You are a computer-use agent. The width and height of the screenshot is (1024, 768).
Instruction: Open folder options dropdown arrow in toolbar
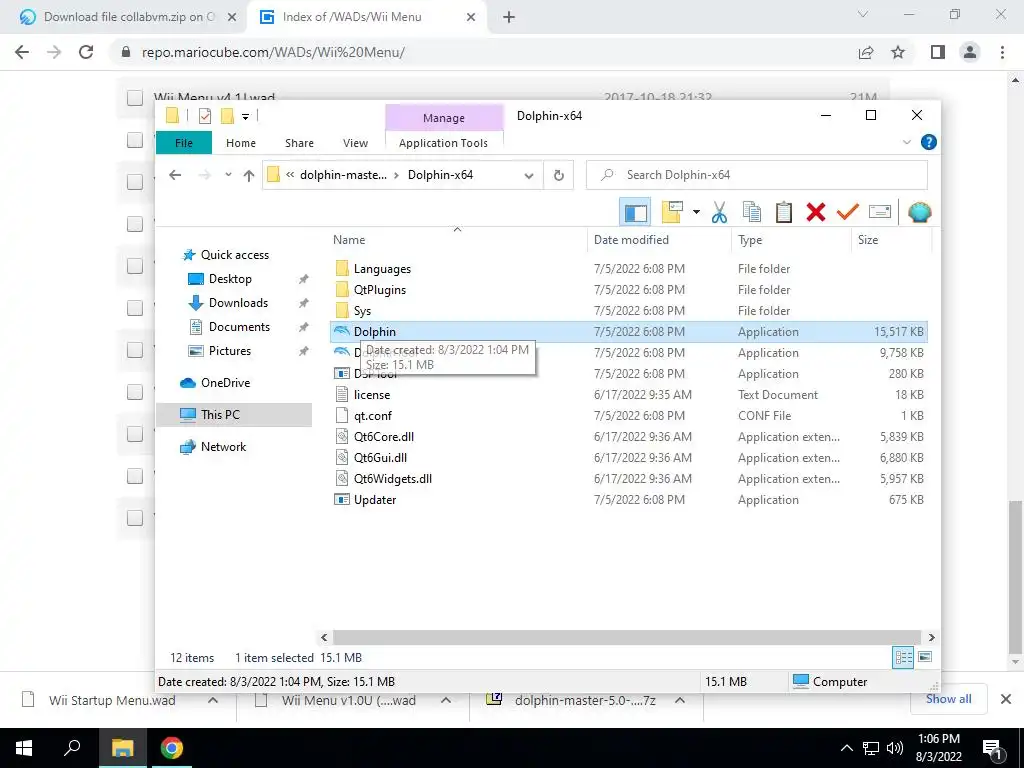pyautogui.click(x=696, y=212)
